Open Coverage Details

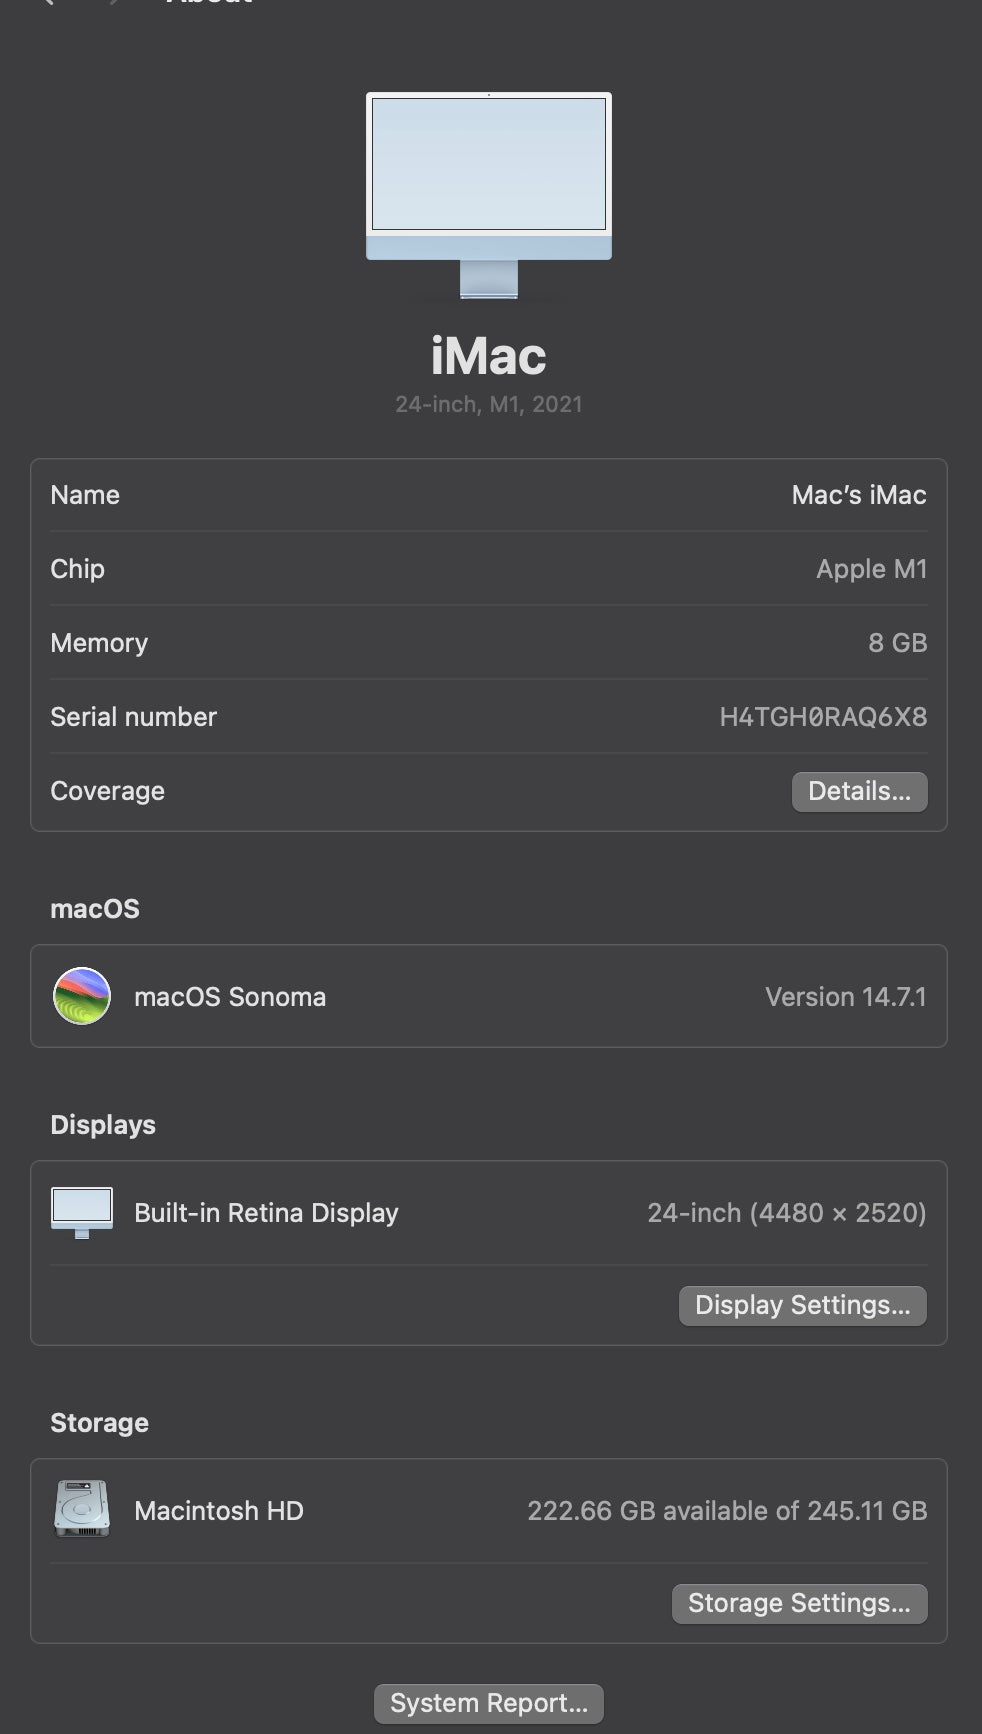(x=859, y=791)
